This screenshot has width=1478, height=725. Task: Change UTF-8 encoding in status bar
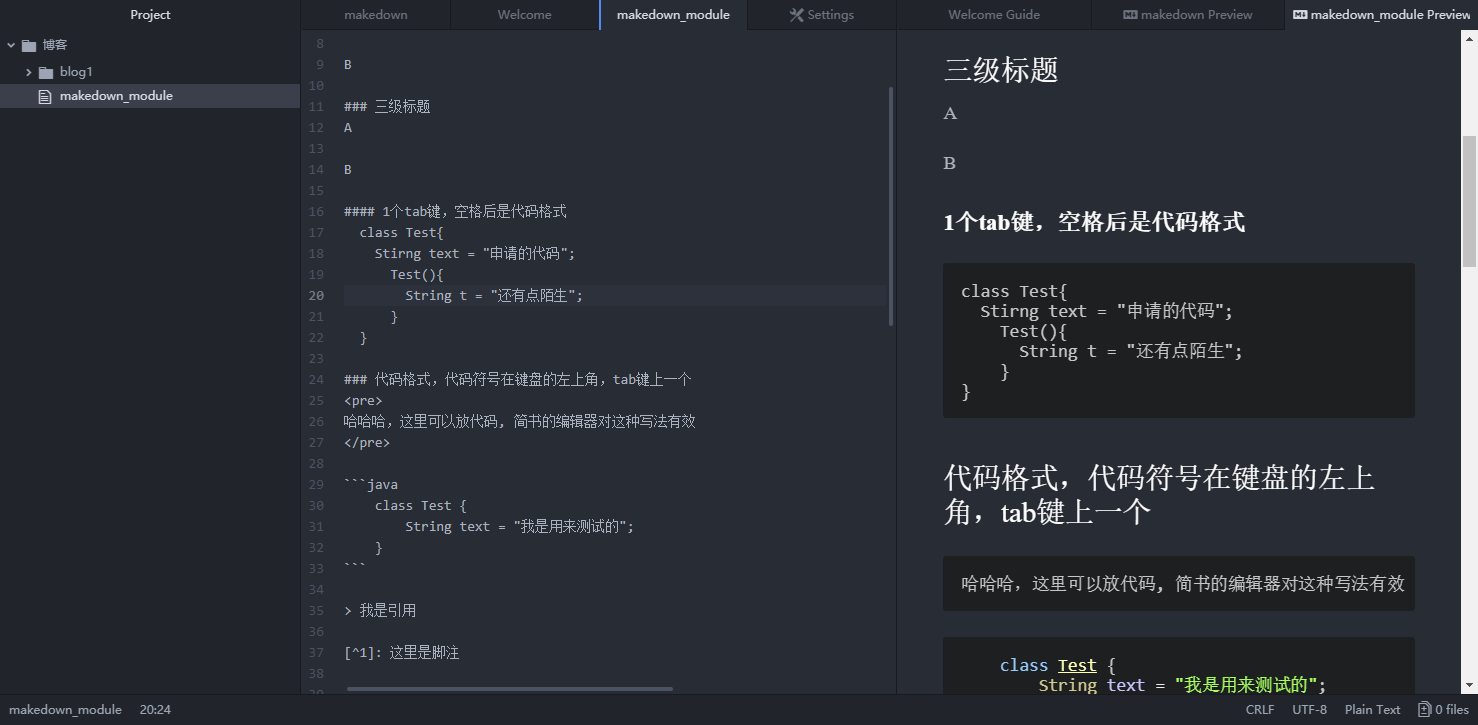(x=1310, y=710)
